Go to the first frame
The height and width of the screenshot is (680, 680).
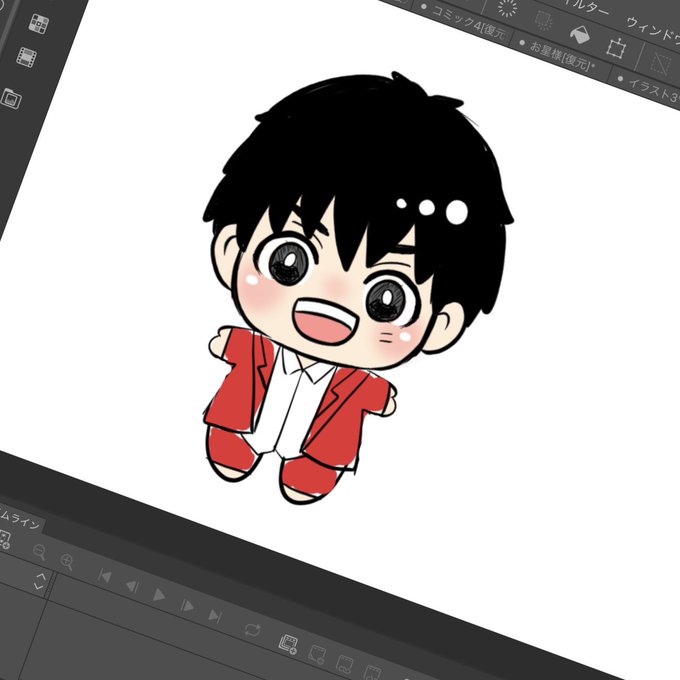[x=105, y=576]
